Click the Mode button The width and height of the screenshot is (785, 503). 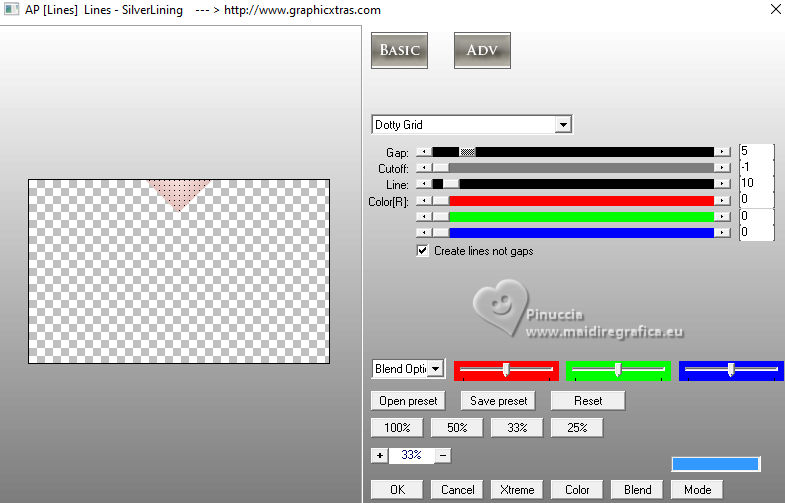pyautogui.click(x=697, y=489)
